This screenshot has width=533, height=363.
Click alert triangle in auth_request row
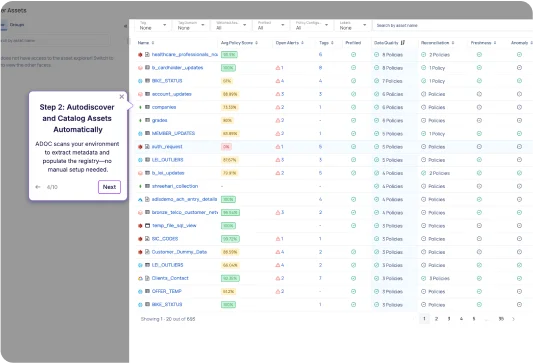coord(278,147)
